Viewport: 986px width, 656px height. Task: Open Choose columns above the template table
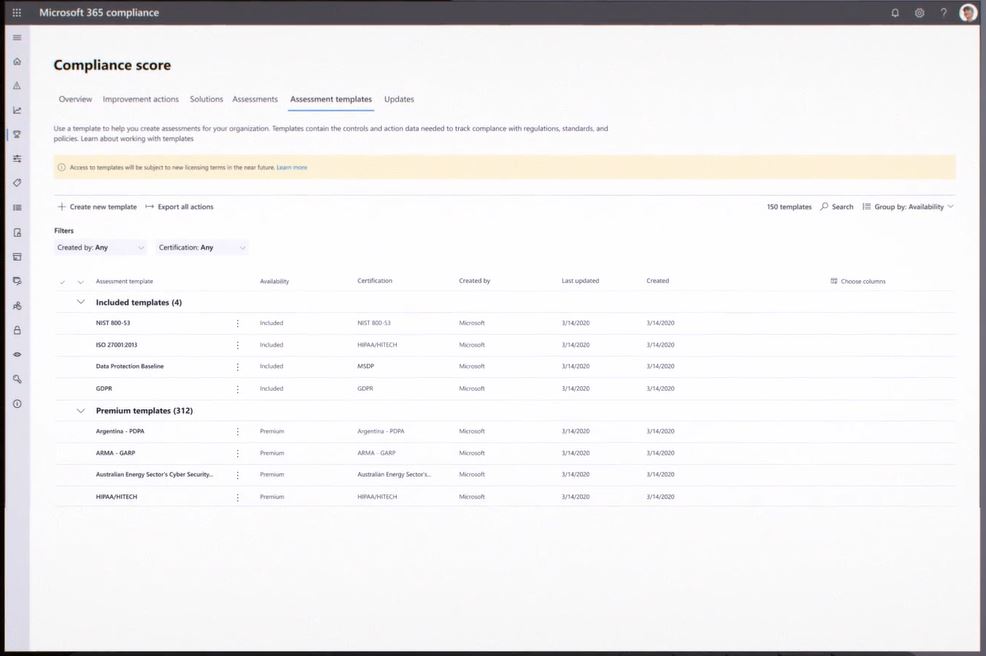[862, 280]
